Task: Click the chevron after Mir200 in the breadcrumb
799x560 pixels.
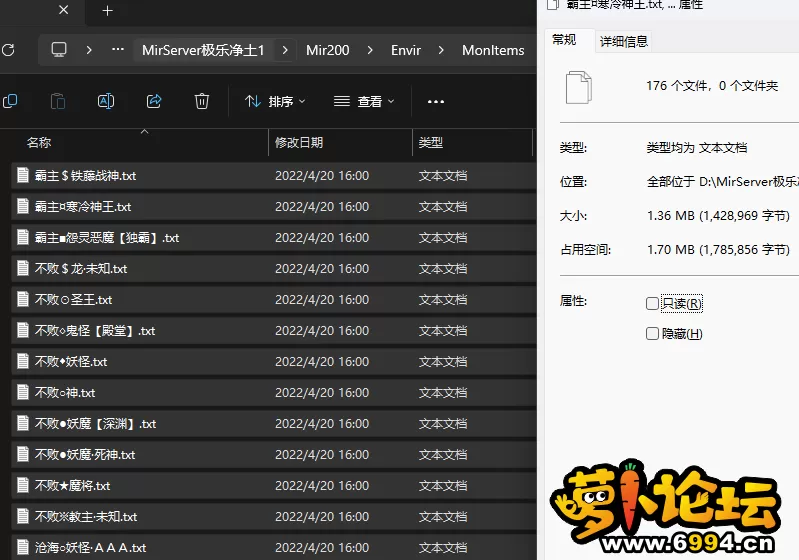Action: [370, 50]
